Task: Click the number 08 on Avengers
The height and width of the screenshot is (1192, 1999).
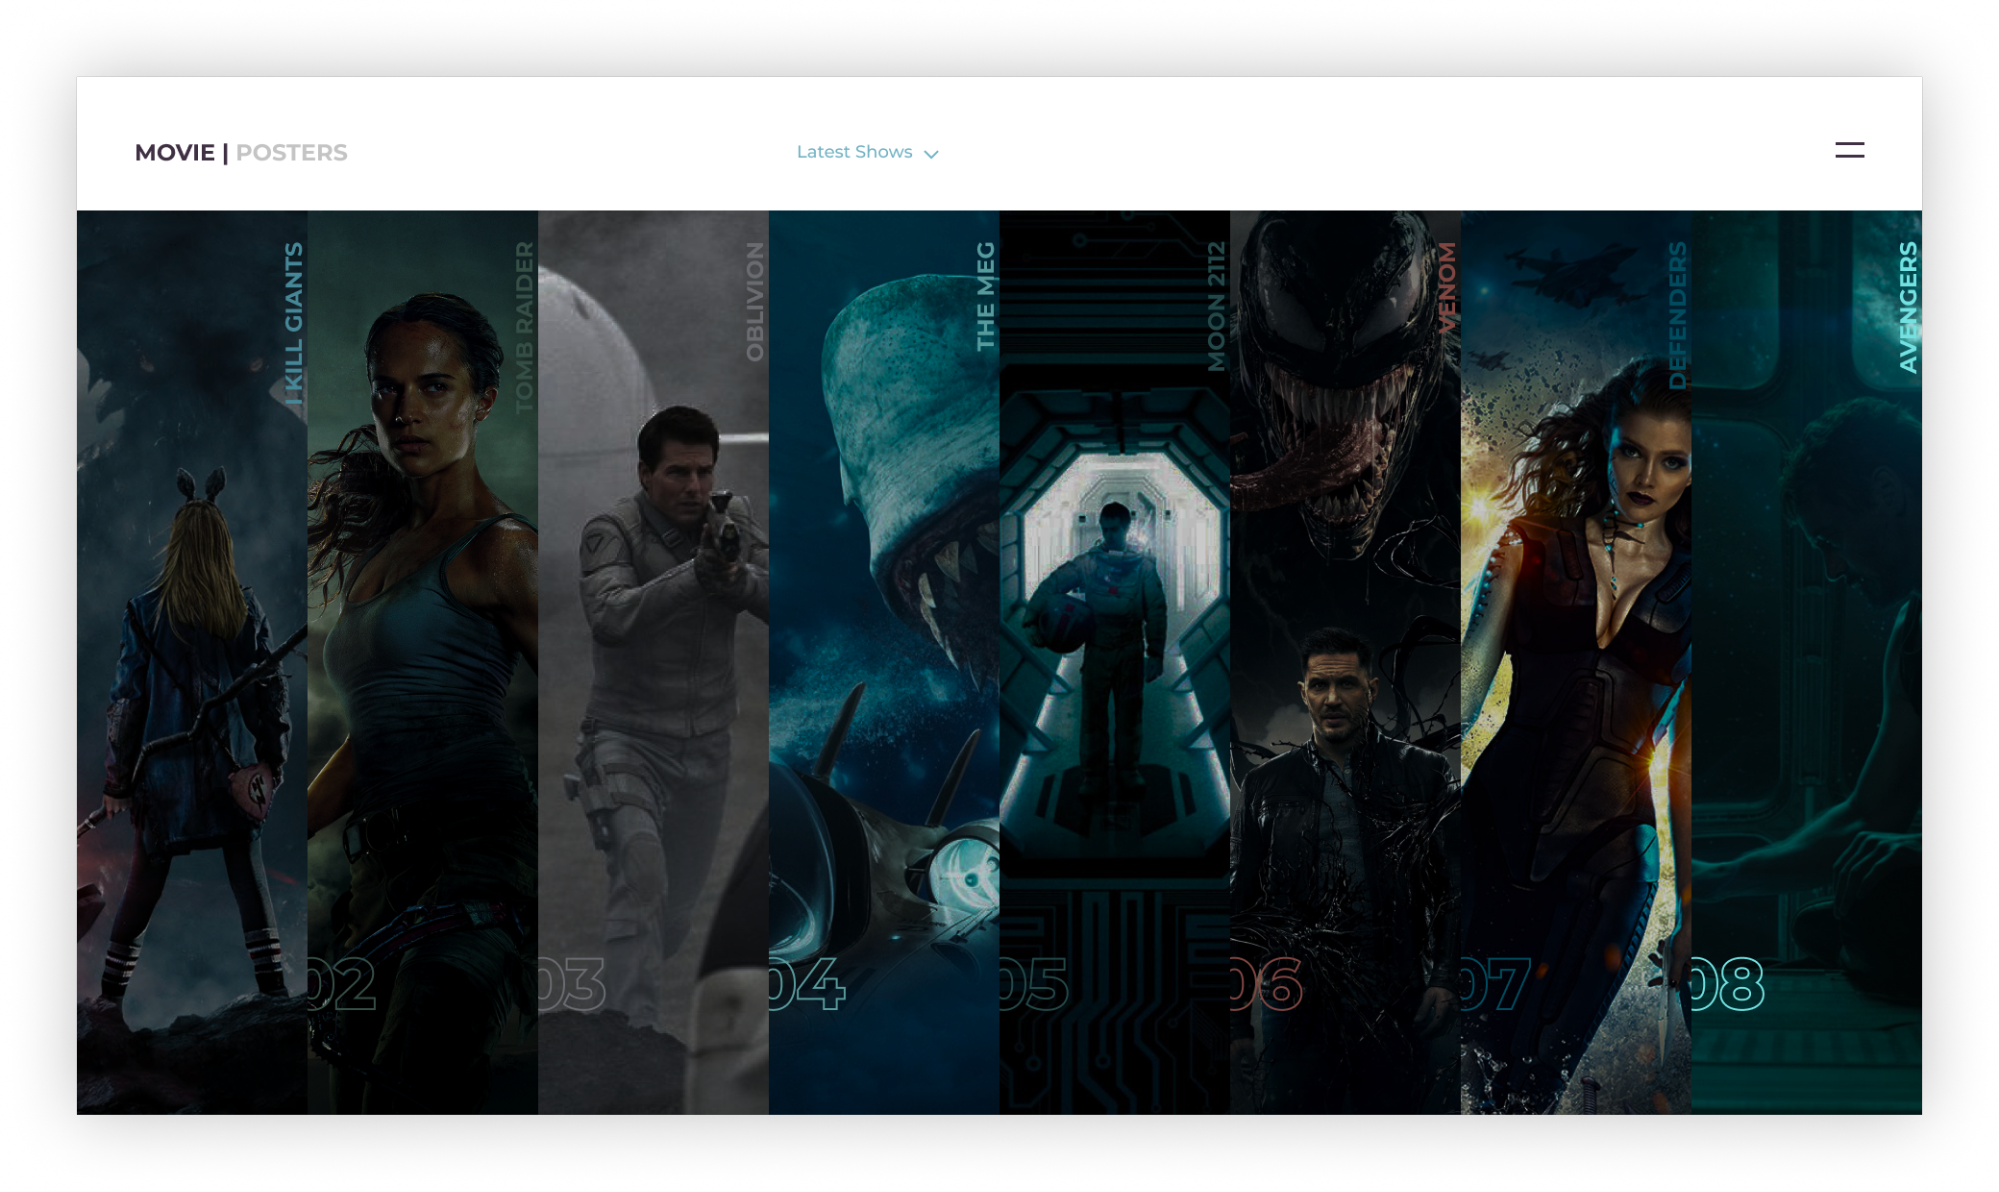Action: click(1728, 985)
